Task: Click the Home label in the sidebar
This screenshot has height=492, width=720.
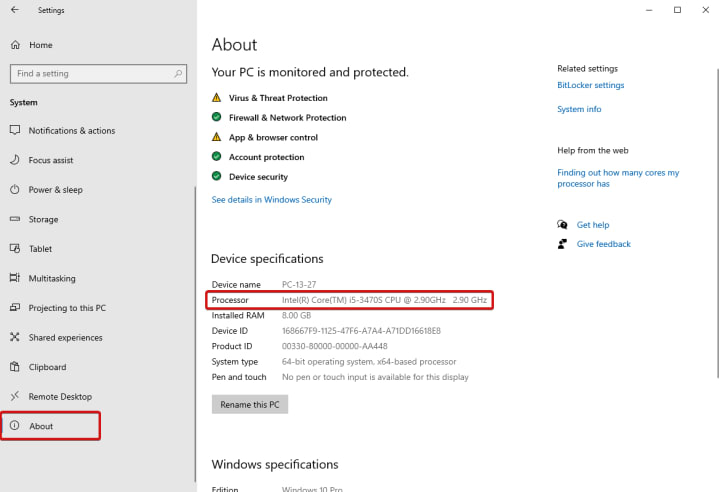Action: (x=41, y=45)
